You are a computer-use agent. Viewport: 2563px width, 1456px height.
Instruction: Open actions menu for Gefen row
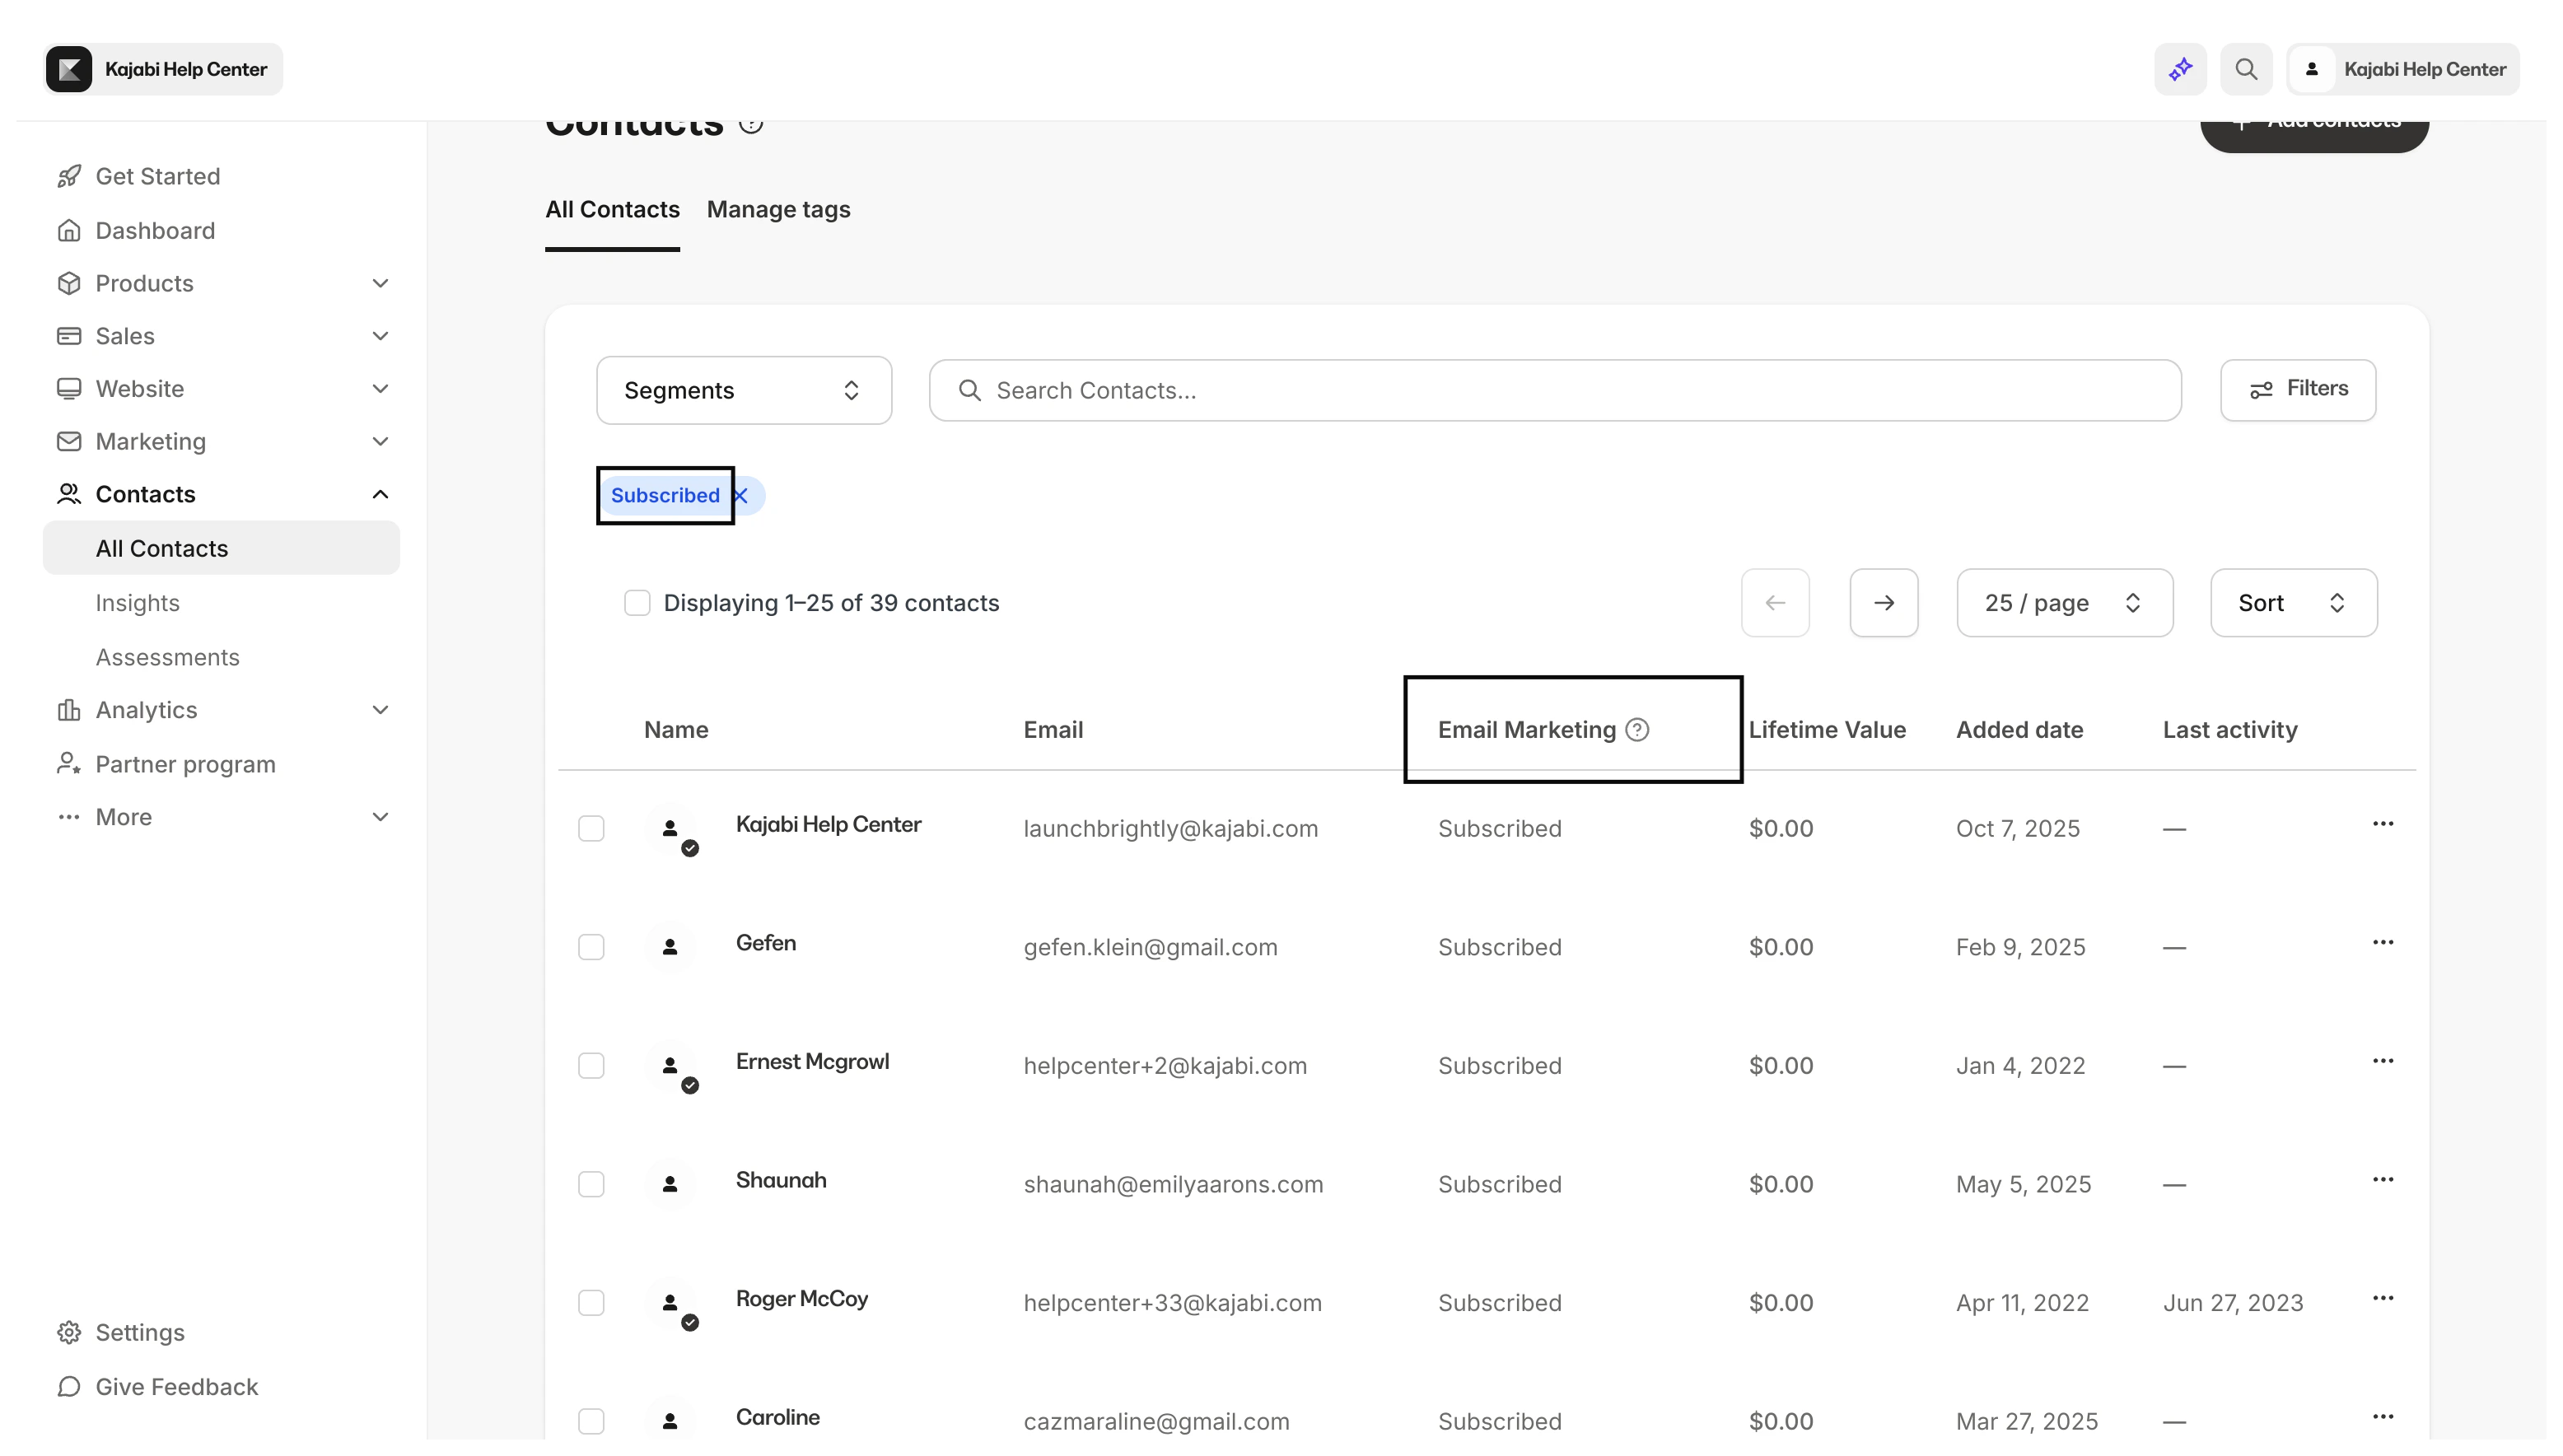coord(2382,942)
